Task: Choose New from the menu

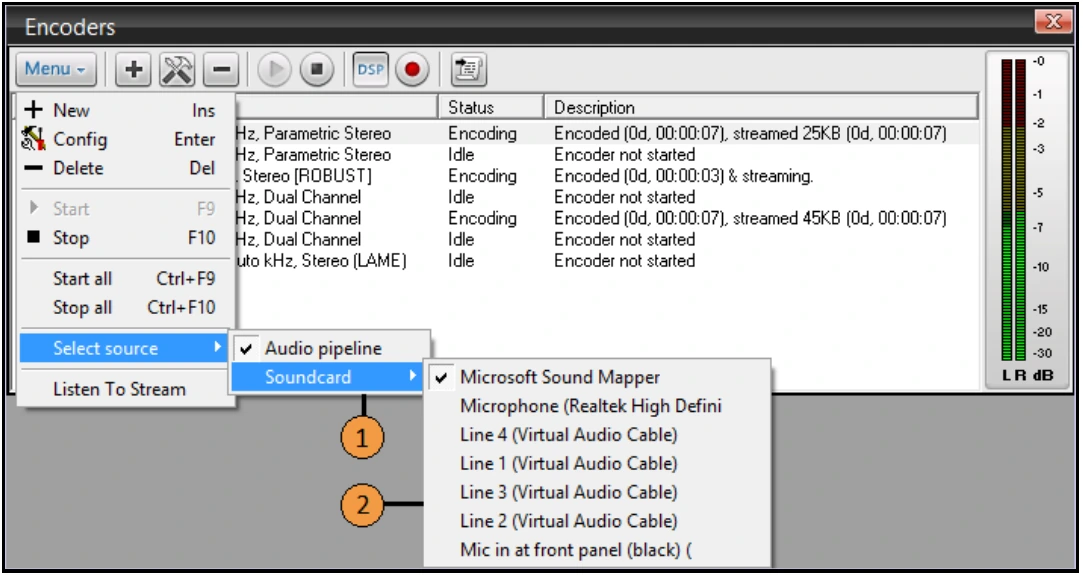Action: (126, 110)
